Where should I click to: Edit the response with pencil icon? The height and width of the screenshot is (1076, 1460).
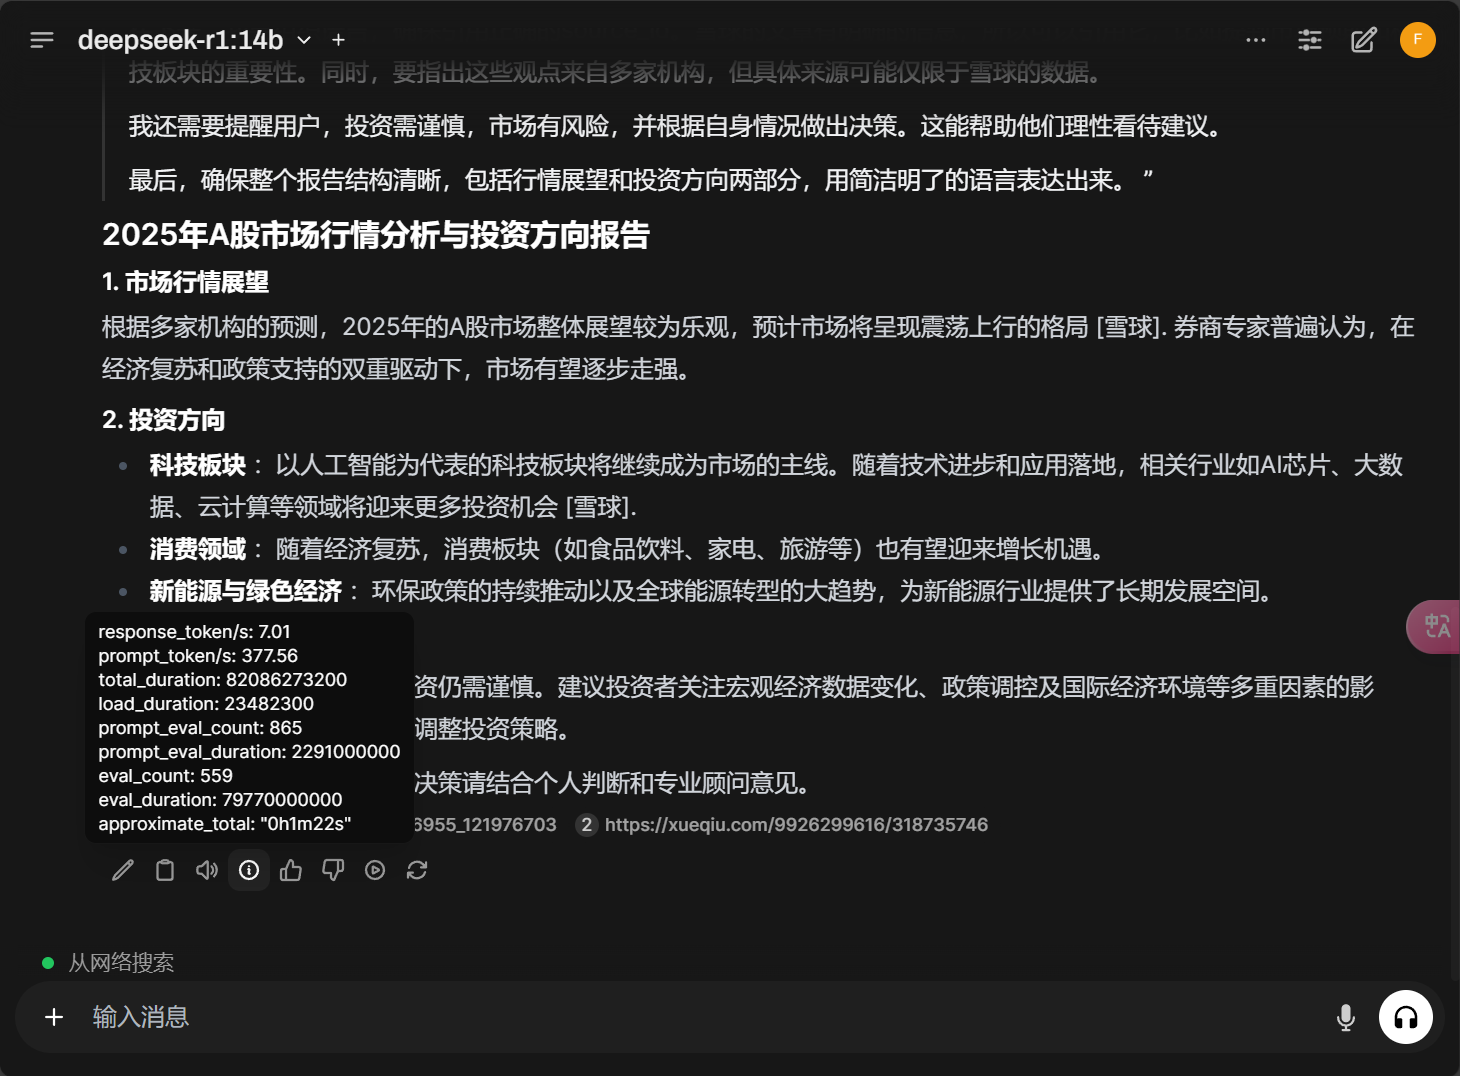[123, 870]
